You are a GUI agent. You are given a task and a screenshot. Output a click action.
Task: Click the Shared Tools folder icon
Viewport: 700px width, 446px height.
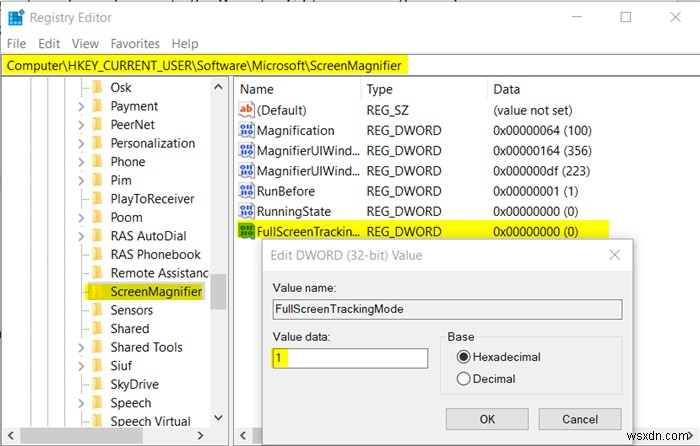coord(97,347)
